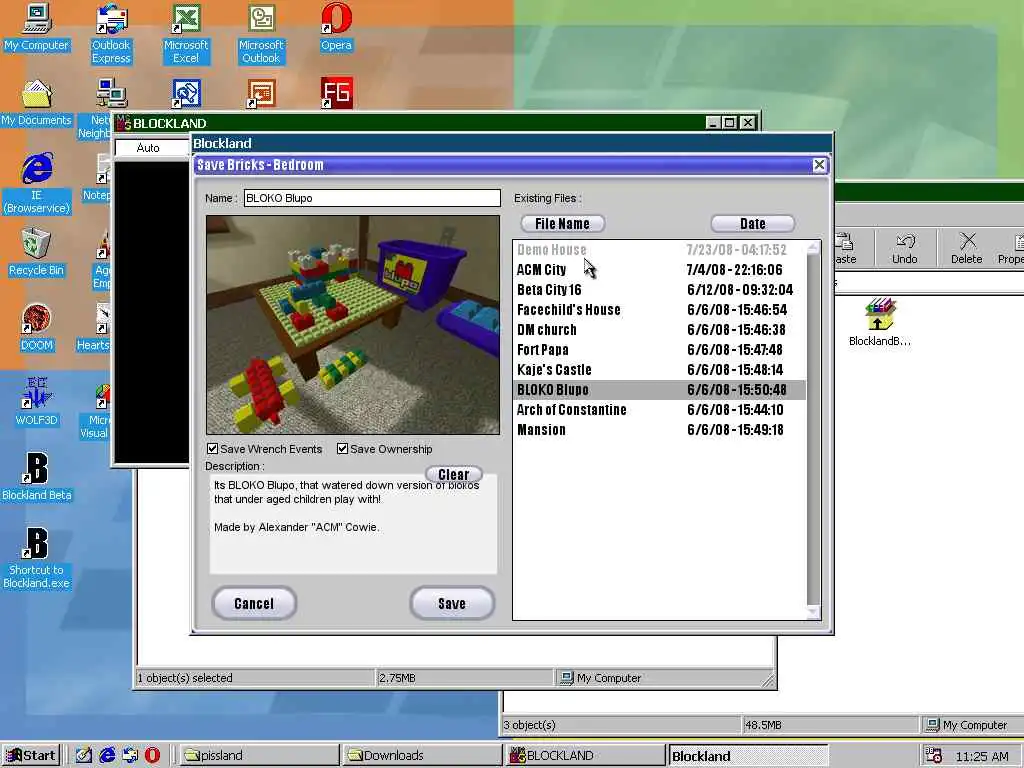Clear the description with Clear button
This screenshot has height=768, width=1024.
click(454, 474)
